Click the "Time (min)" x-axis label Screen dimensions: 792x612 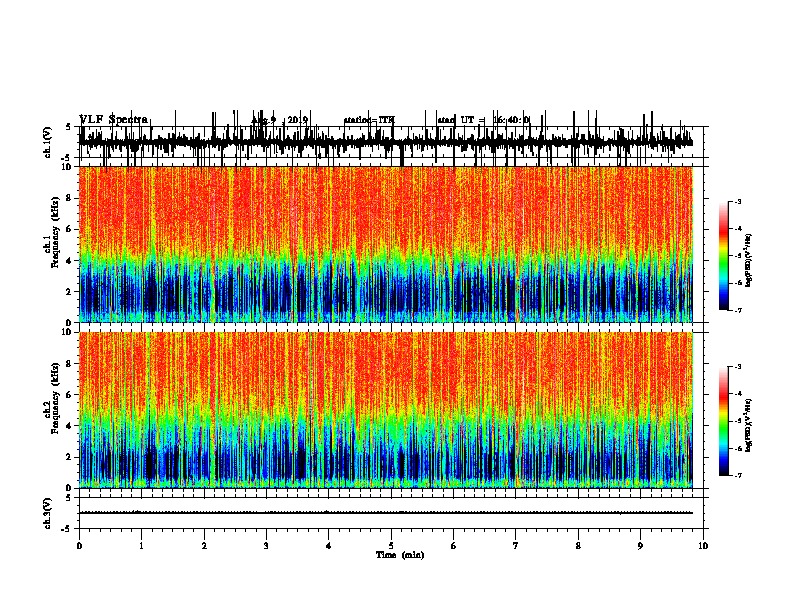point(400,555)
